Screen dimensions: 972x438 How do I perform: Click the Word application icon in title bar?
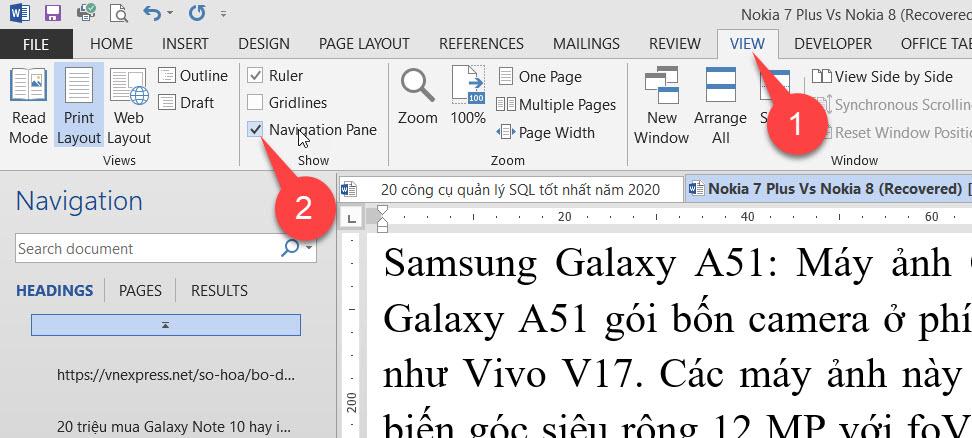point(20,12)
